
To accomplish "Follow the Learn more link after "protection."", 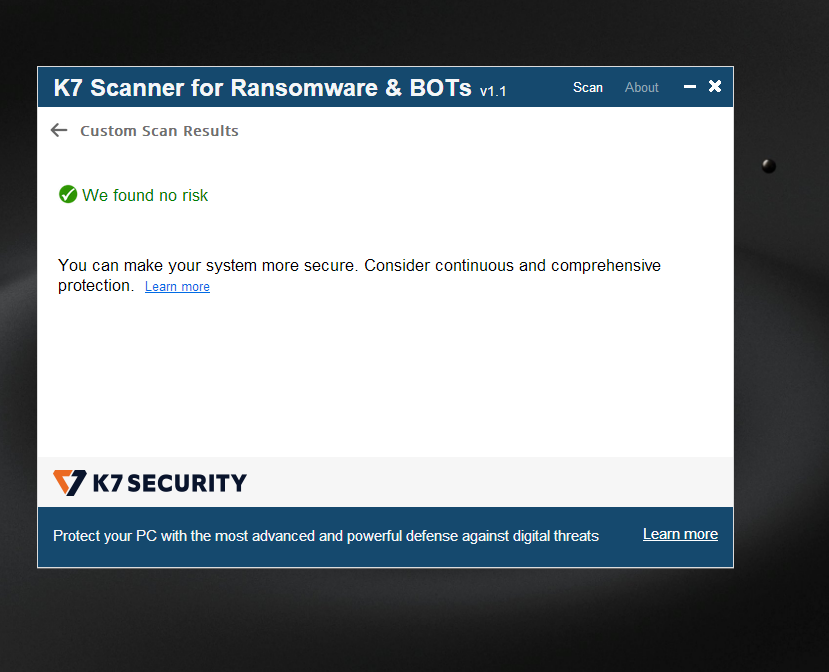I will 177,287.
